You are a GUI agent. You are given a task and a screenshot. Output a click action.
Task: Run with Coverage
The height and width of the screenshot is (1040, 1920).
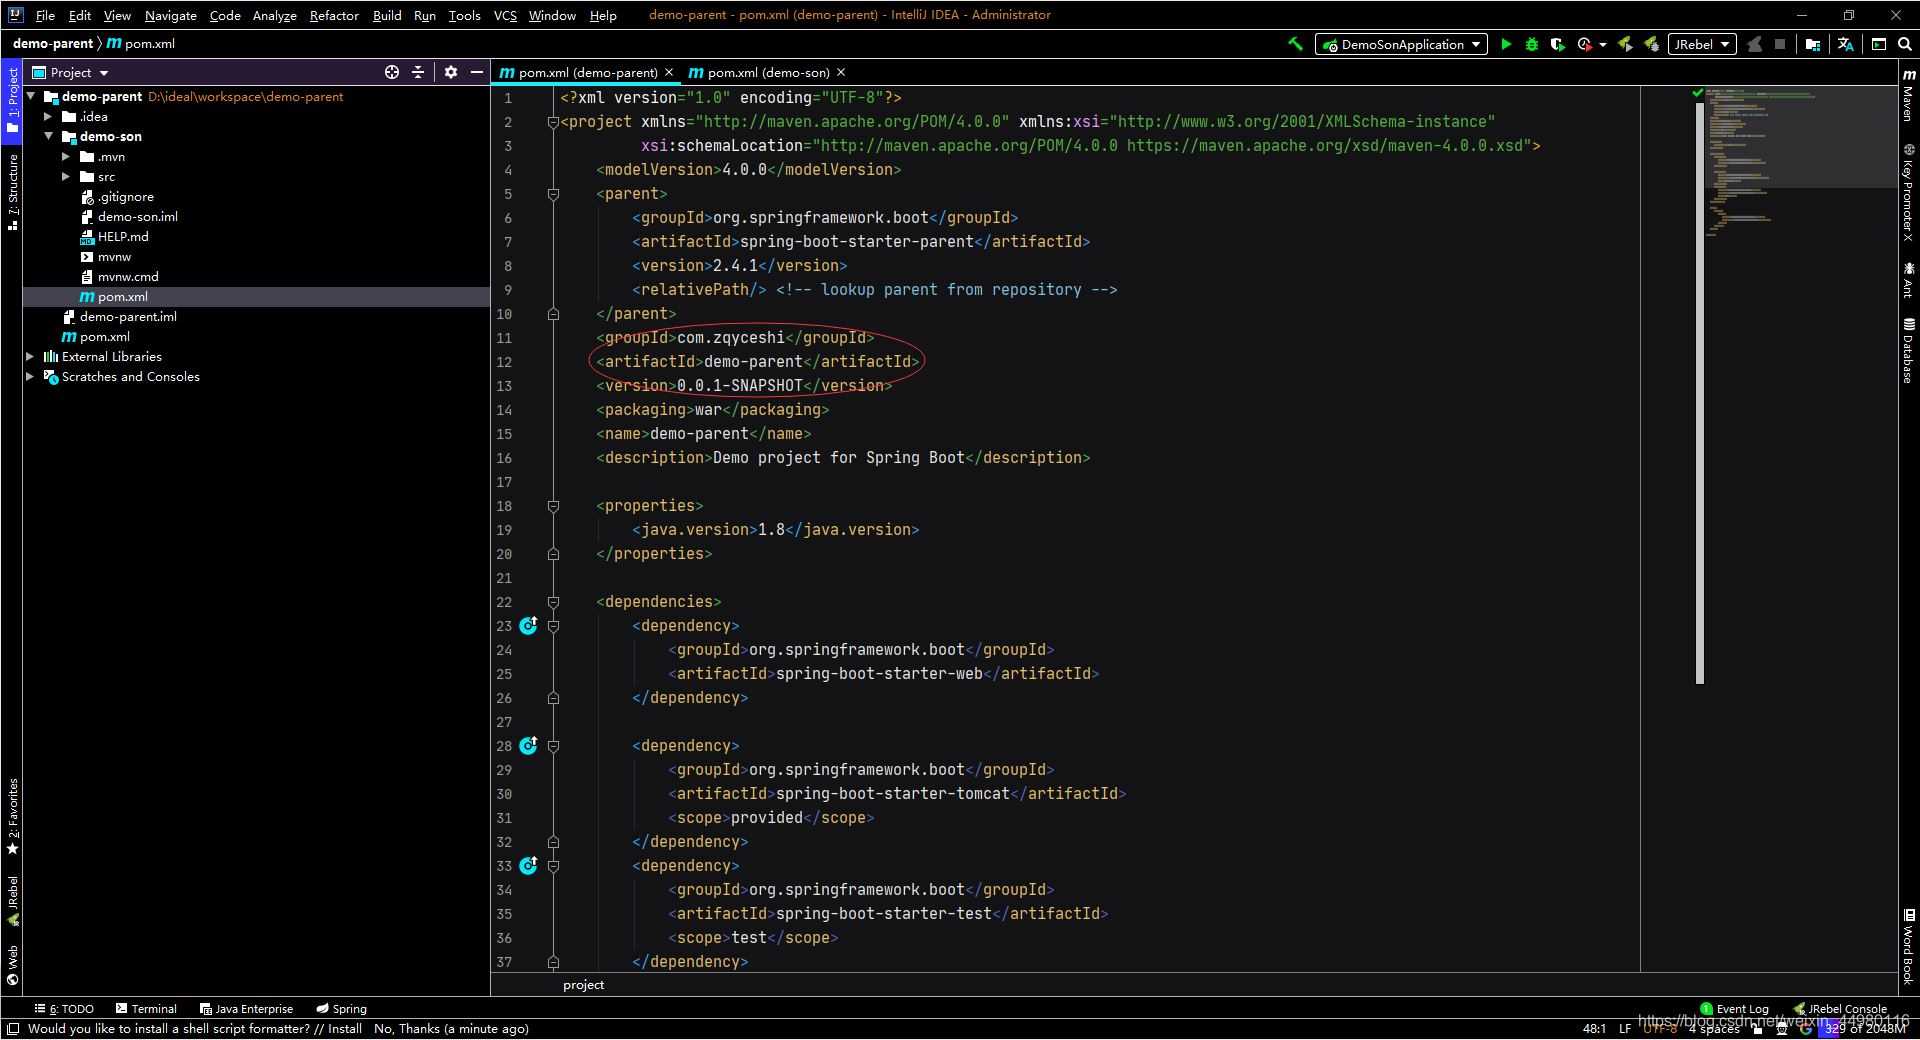tap(1558, 44)
